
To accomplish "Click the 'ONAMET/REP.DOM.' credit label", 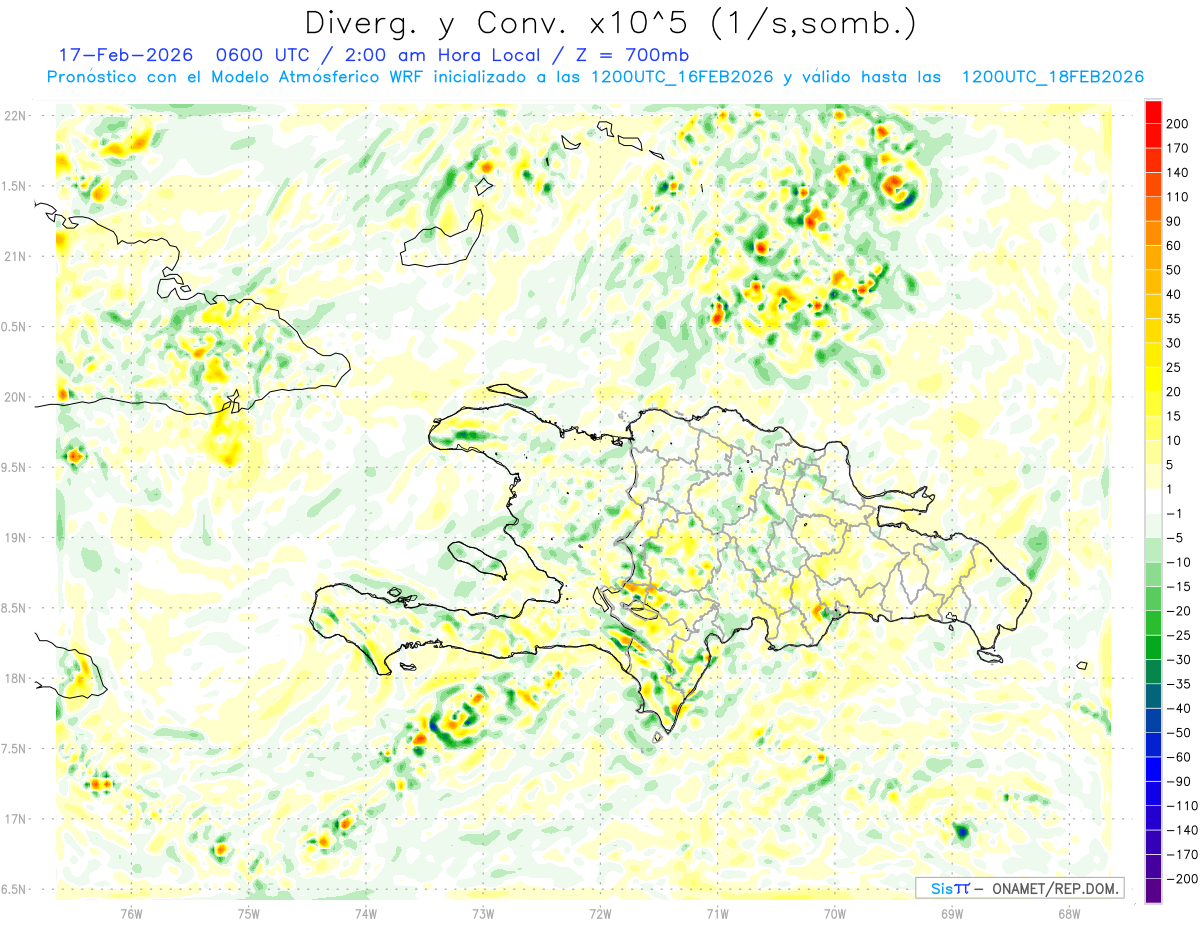I will click(x=1054, y=888).
